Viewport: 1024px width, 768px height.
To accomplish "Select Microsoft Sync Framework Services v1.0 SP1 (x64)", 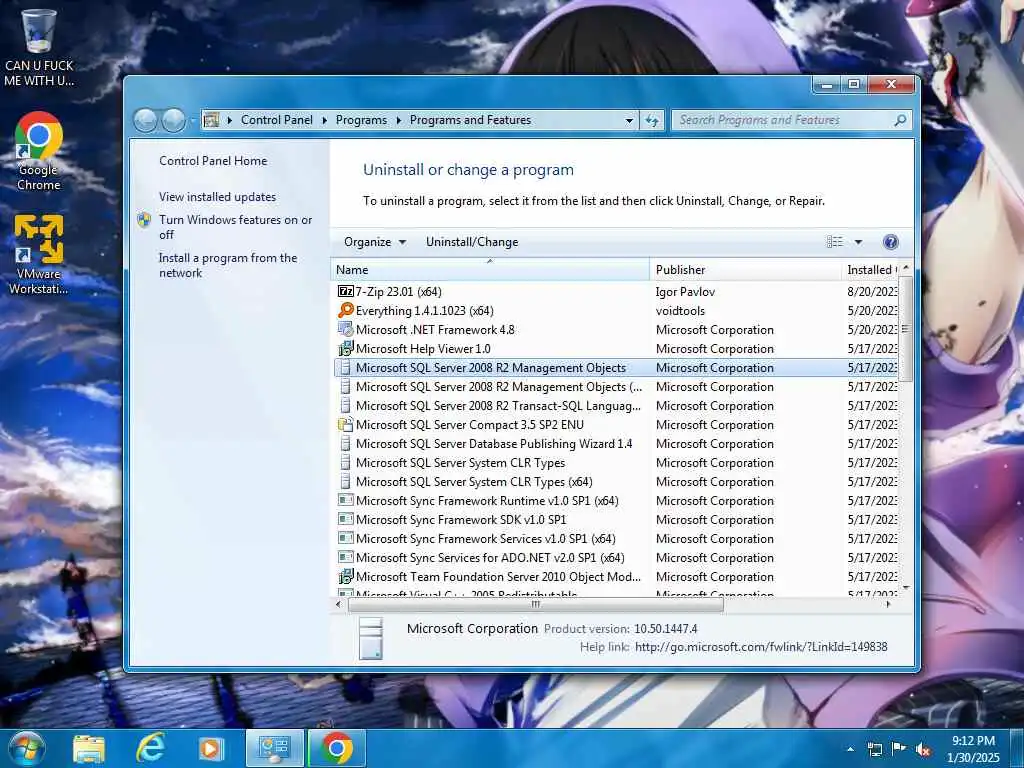I will click(x=616, y=539).
